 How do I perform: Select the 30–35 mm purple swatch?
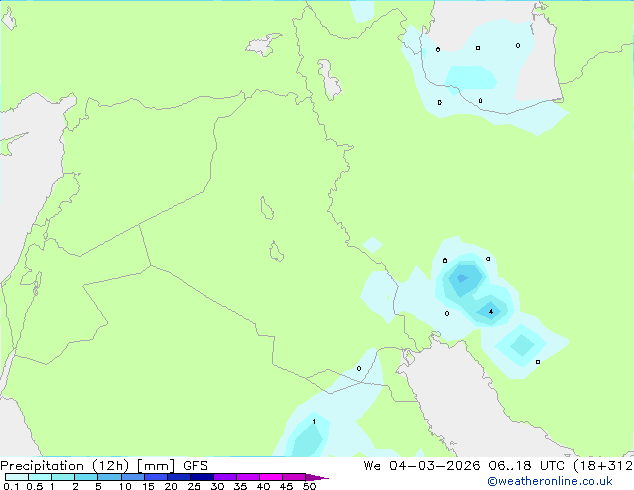click(x=225, y=477)
